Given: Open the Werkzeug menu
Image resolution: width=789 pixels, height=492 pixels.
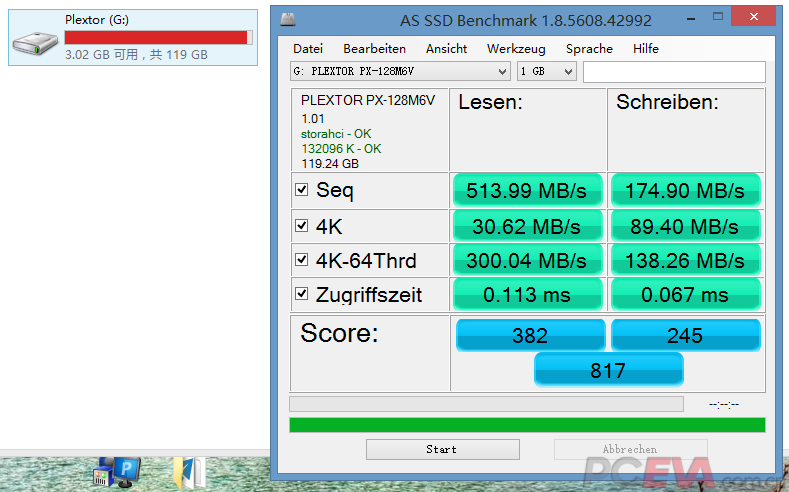Looking at the screenshot, I should click(516, 49).
